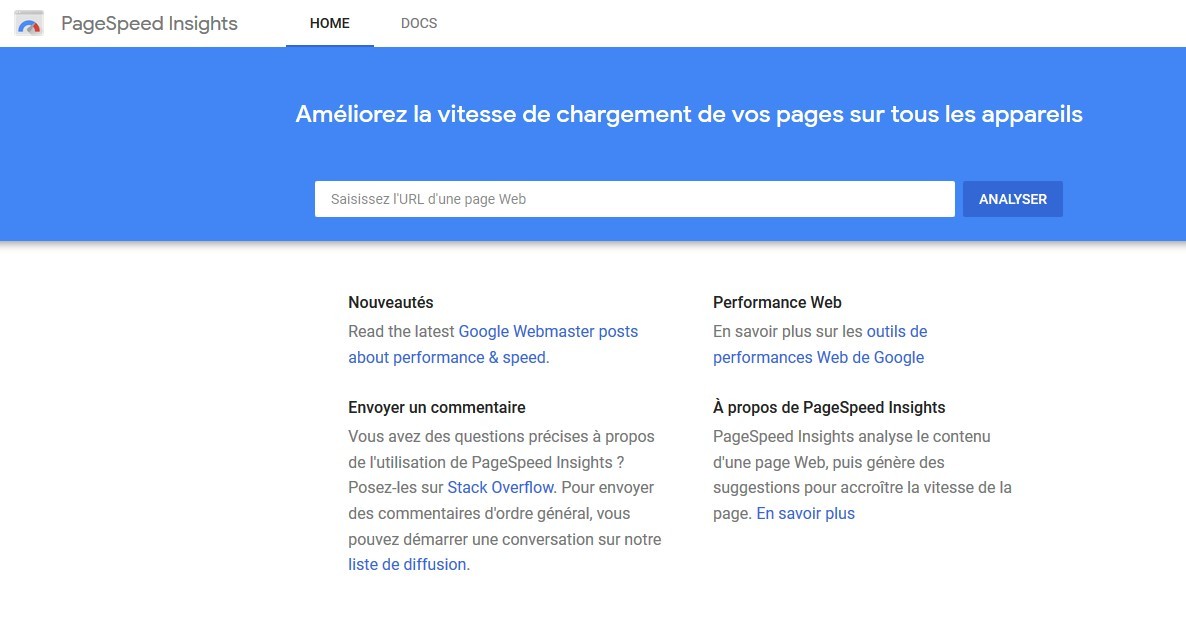
Task: Click the "En savoir plus sur les" text
Action: point(787,331)
